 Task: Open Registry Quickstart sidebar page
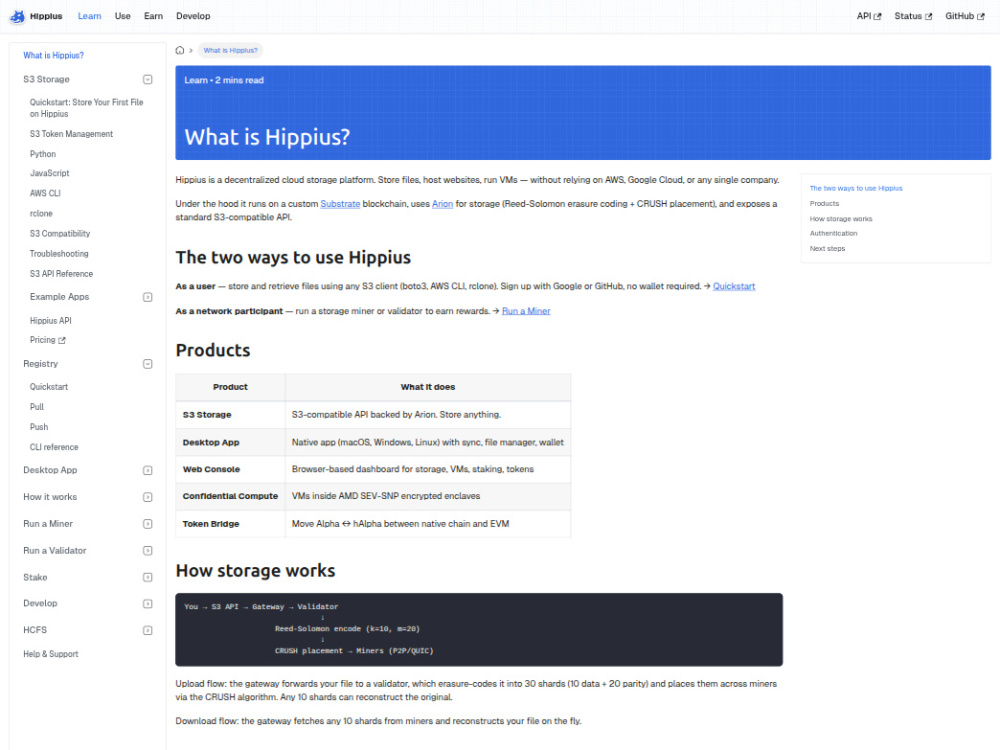(48, 387)
